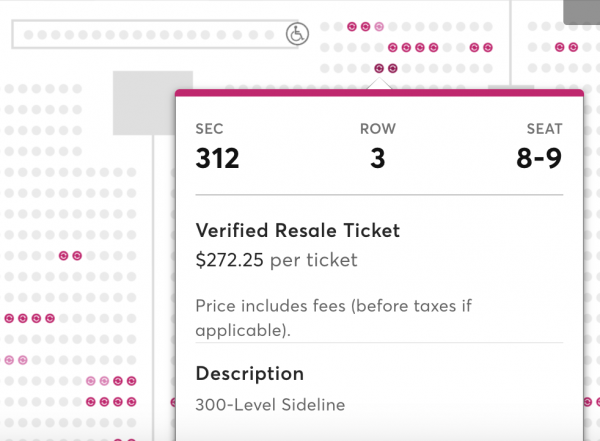Select the faded pink seat near the left edge
Image resolution: width=600 pixels, height=441 pixels.
(9, 360)
